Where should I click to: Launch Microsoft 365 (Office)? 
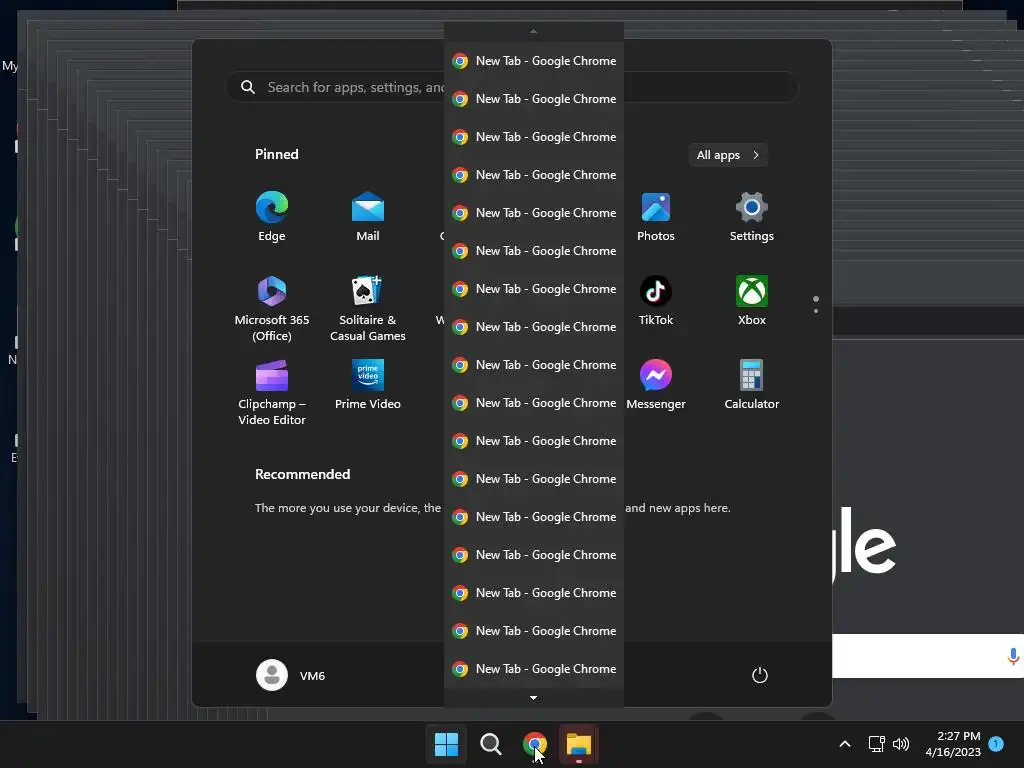point(272,308)
